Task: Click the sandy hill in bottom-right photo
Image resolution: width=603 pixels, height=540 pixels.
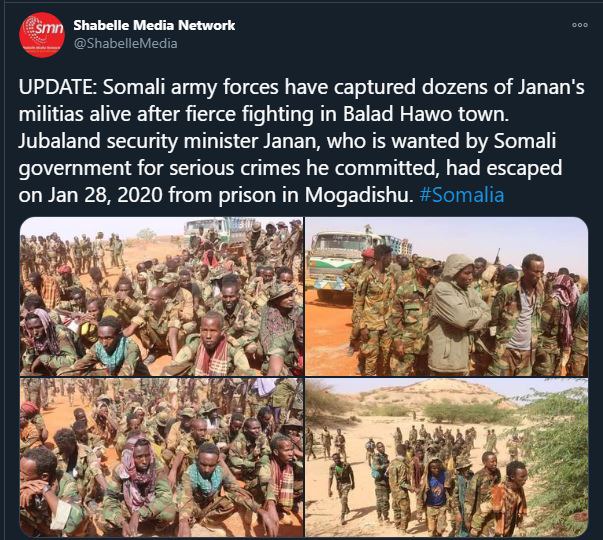Action: (x=431, y=394)
